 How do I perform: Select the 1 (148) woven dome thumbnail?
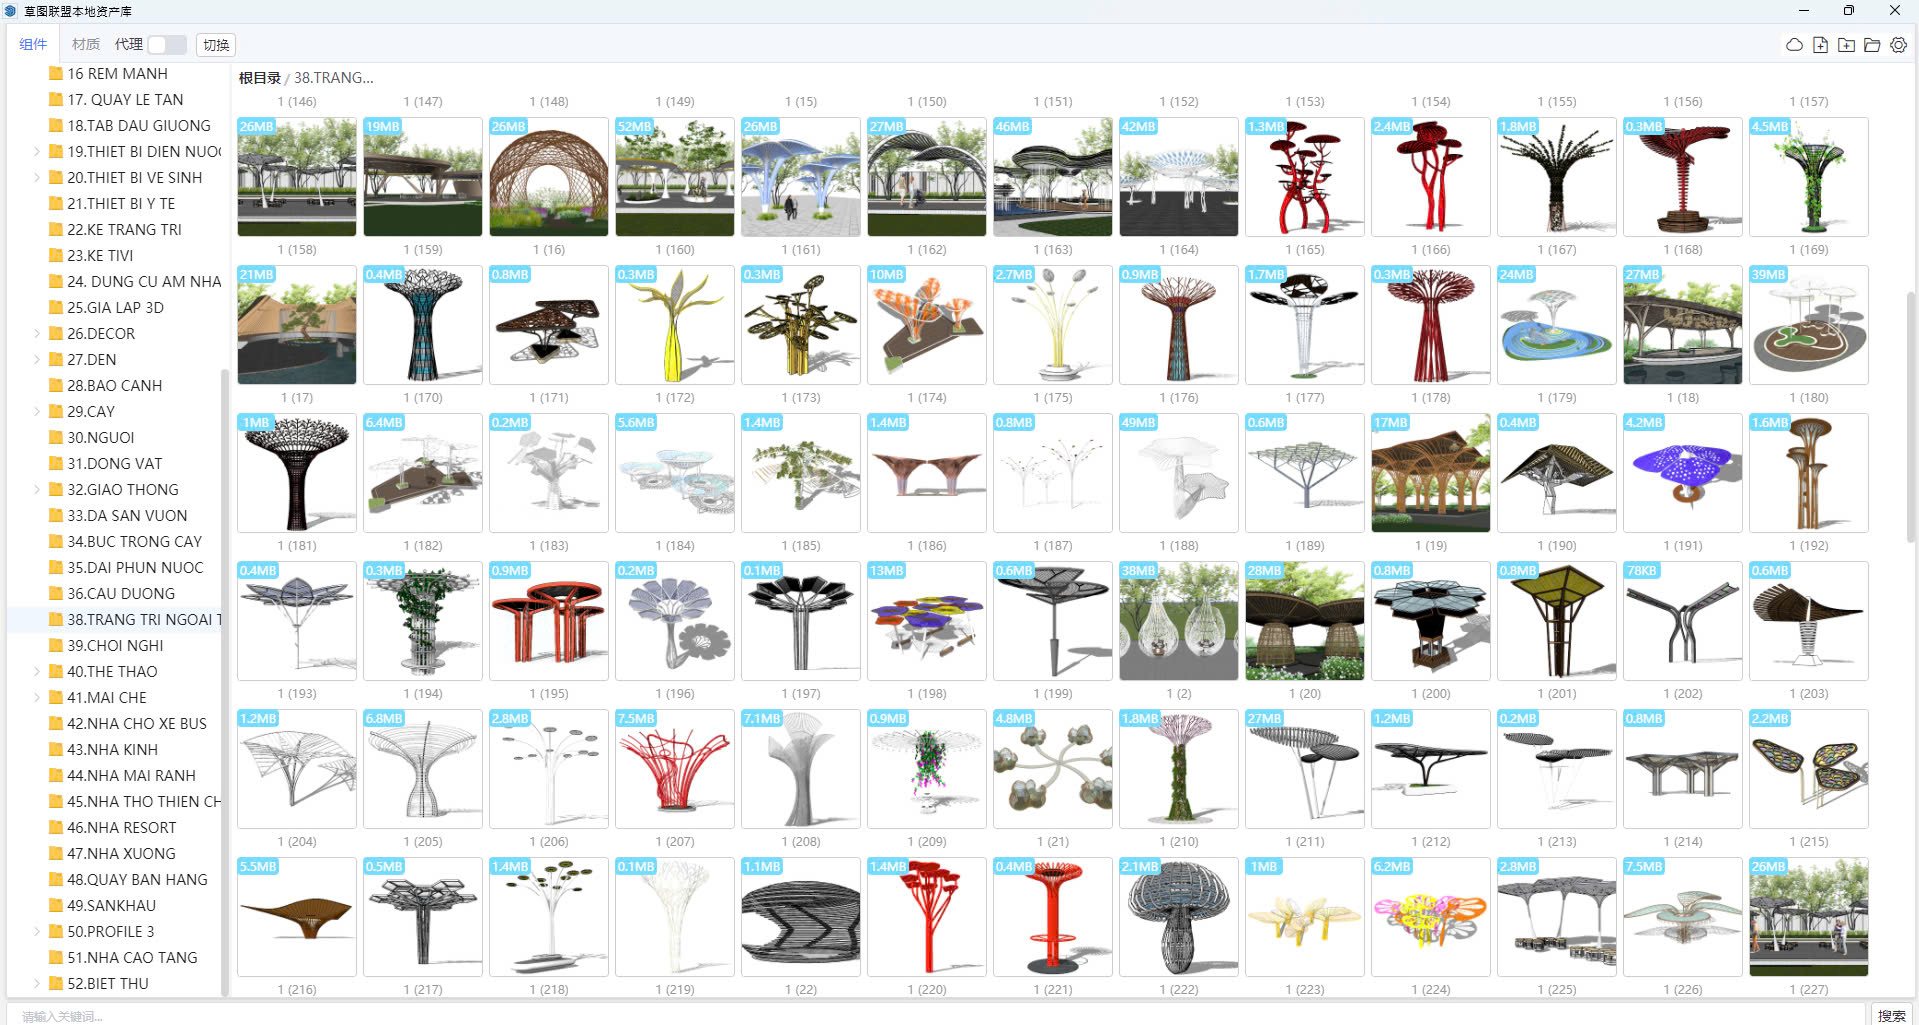[x=548, y=177]
